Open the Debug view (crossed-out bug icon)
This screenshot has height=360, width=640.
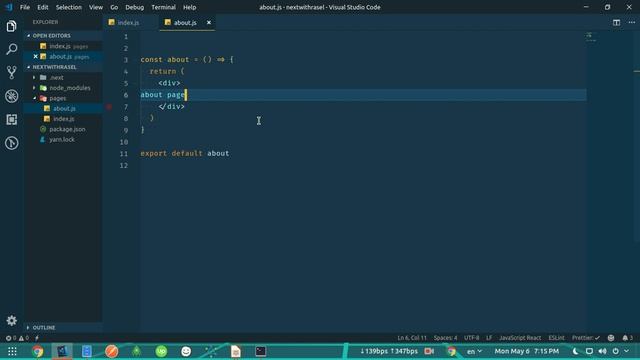pos(11,96)
